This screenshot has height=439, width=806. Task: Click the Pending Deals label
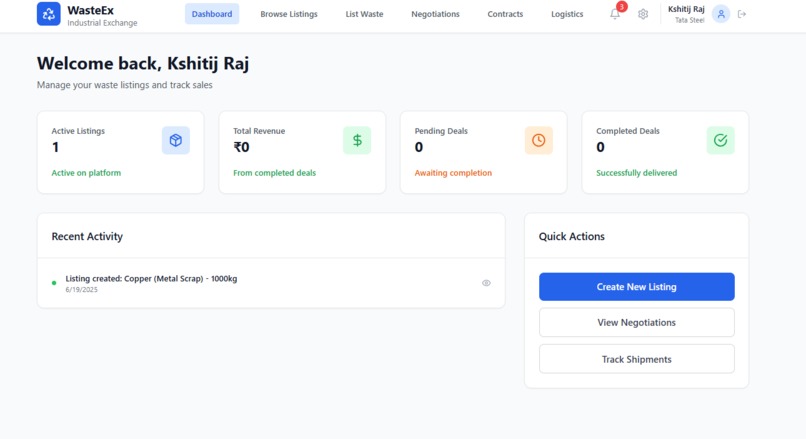point(441,131)
